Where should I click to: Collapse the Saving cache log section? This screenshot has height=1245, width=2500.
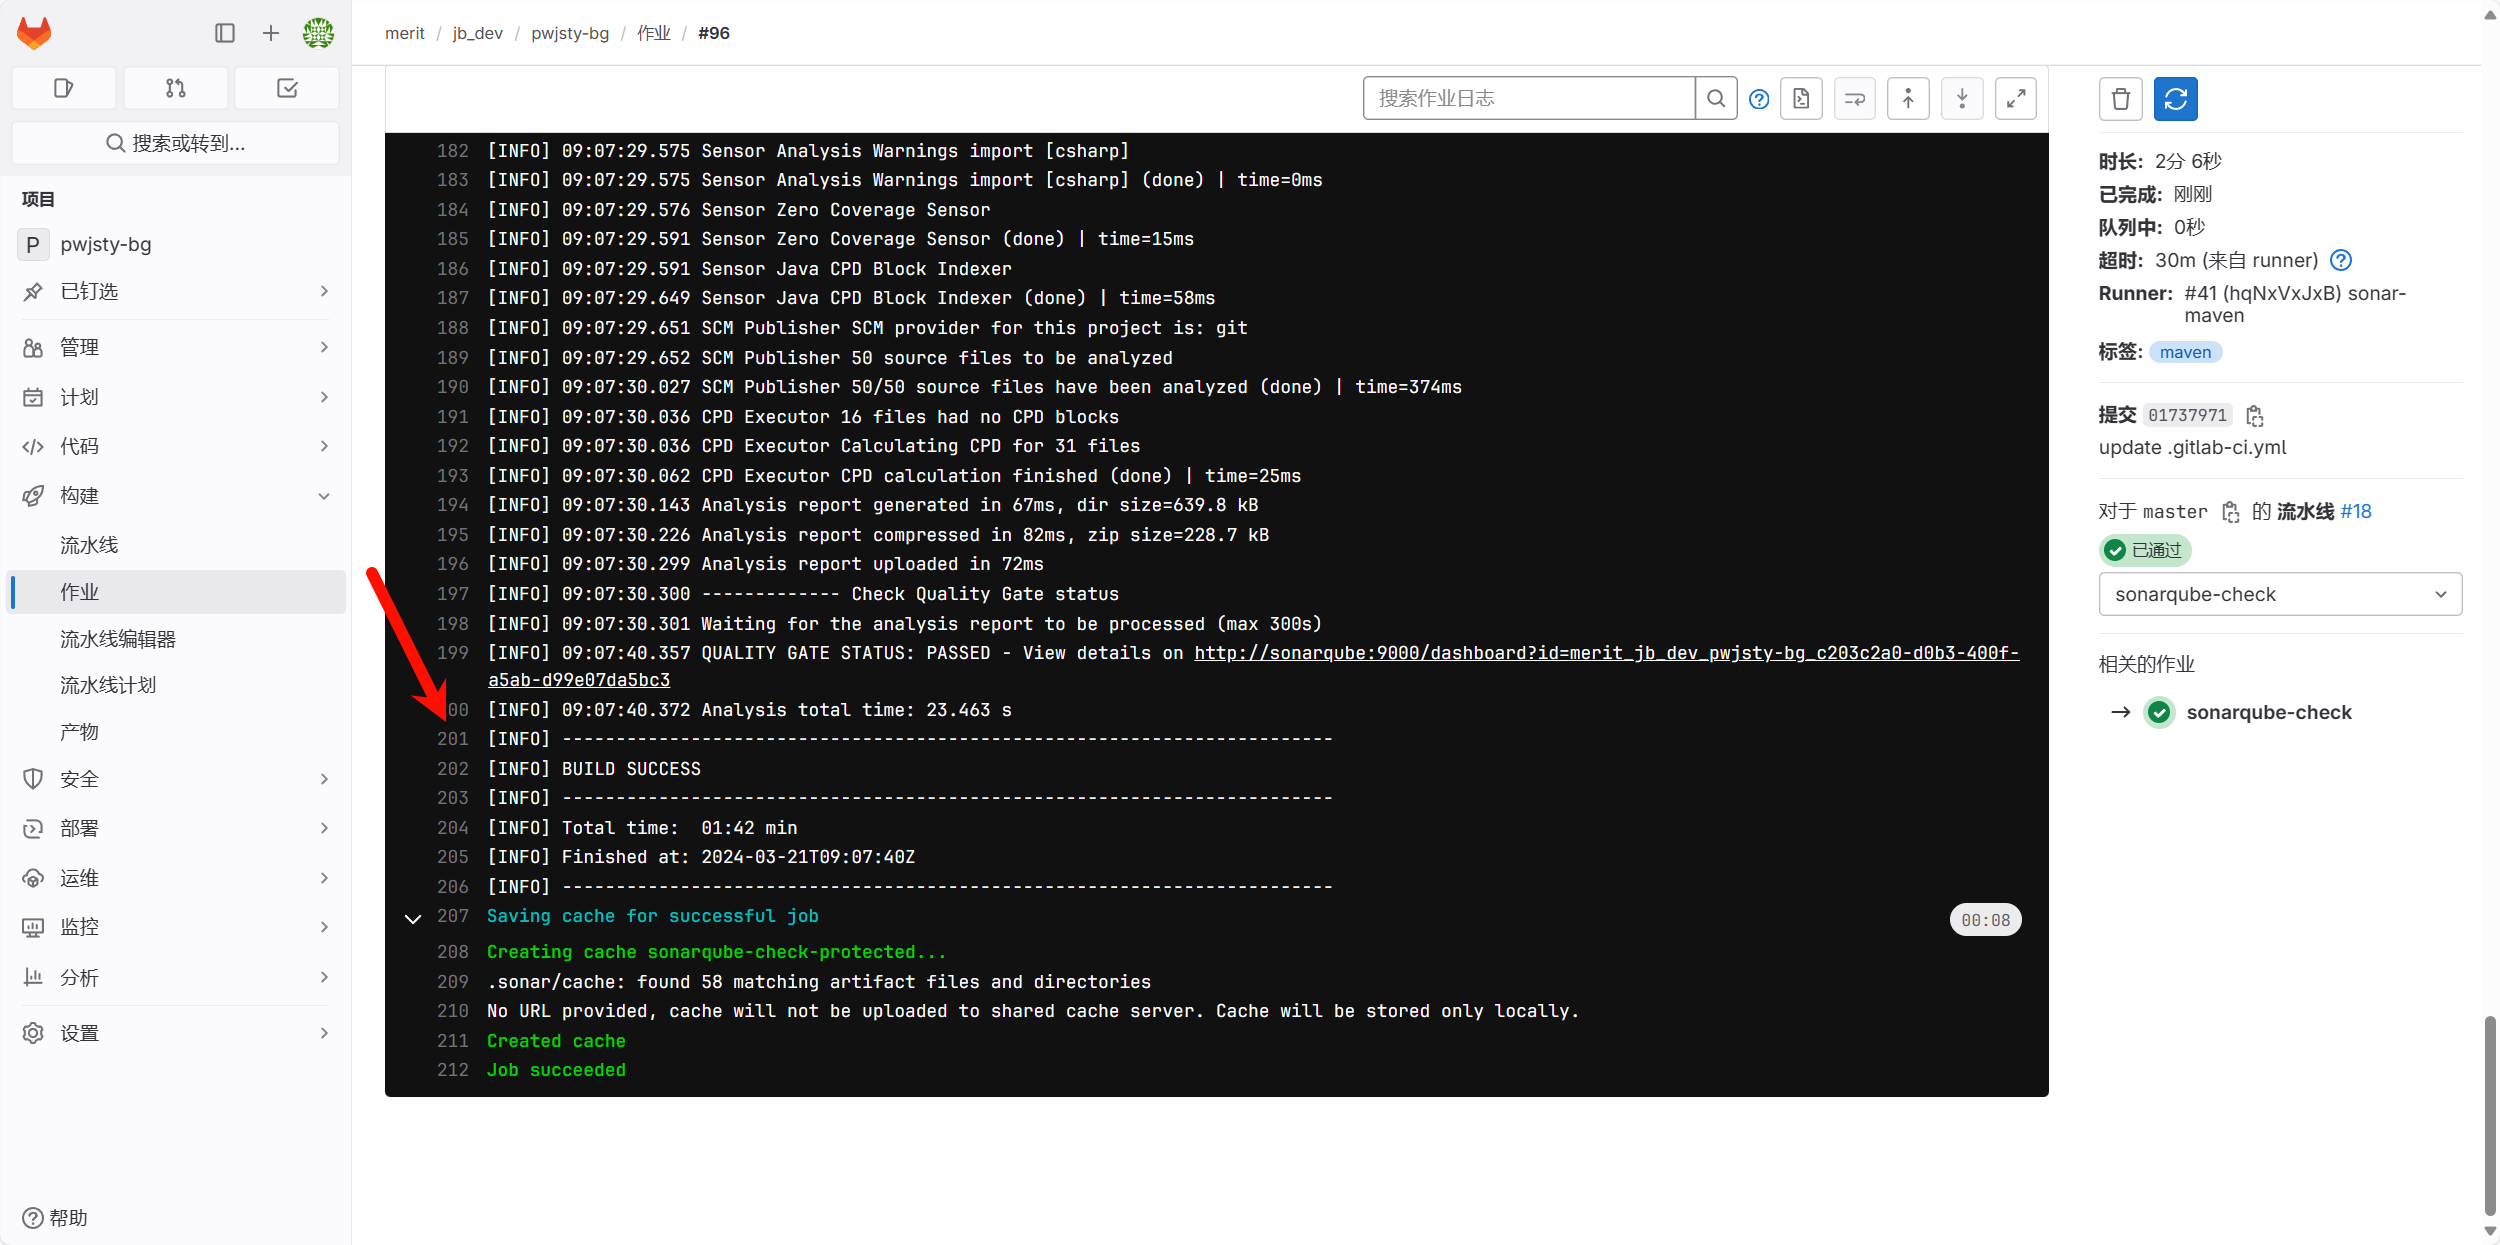click(412, 918)
